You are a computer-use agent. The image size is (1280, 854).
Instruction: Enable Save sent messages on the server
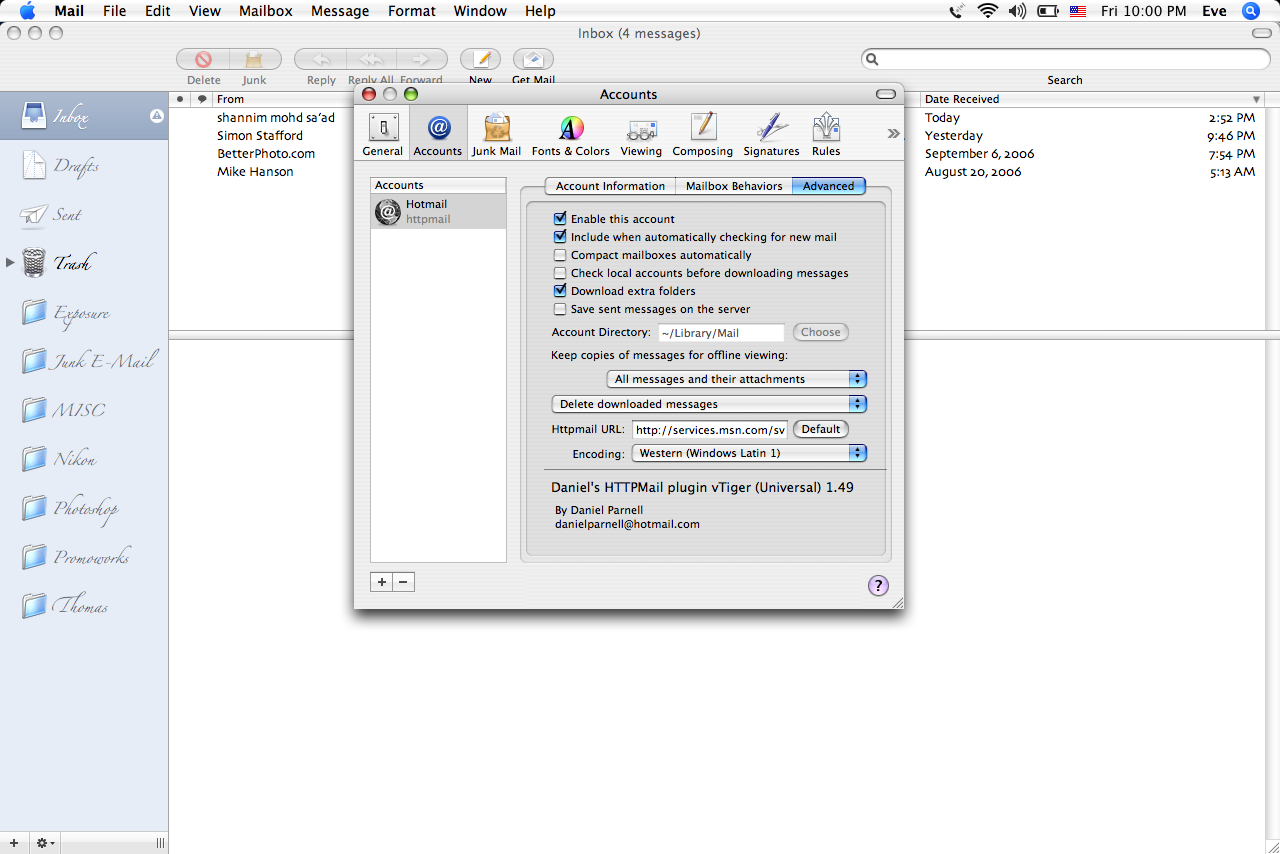coord(560,309)
